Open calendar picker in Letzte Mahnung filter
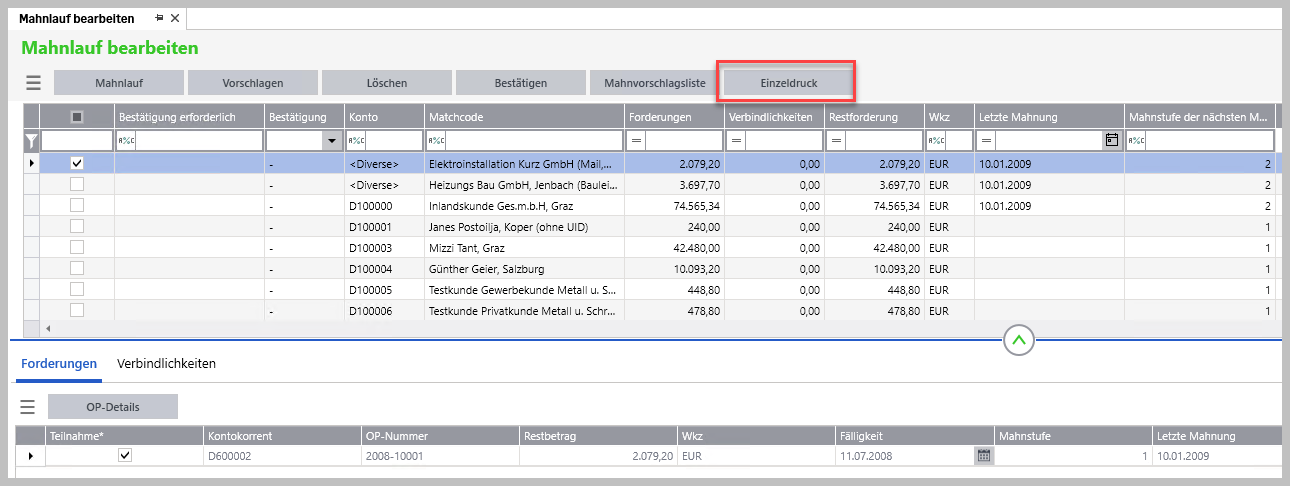The width and height of the screenshot is (1290, 486). pyautogui.click(x=1111, y=141)
